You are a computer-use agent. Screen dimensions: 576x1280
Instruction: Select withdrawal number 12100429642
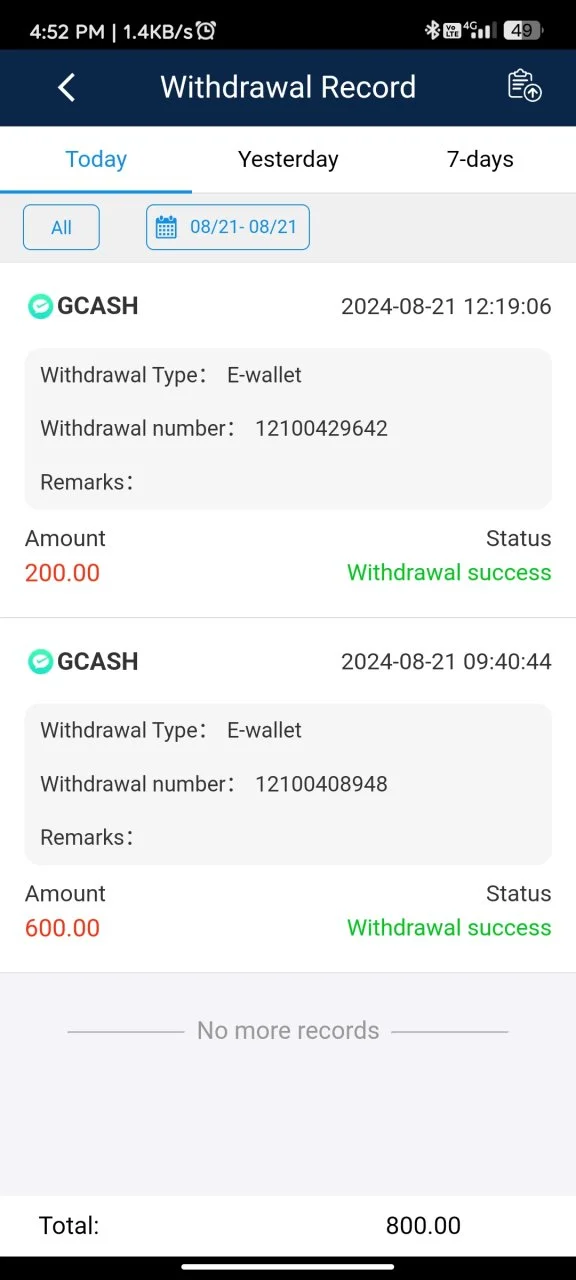(x=321, y=429)
